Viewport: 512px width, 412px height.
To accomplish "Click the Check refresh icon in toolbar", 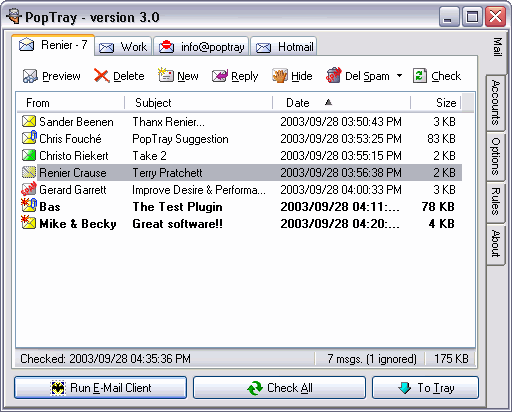I will pyautogui.click(x=420, y=76).
